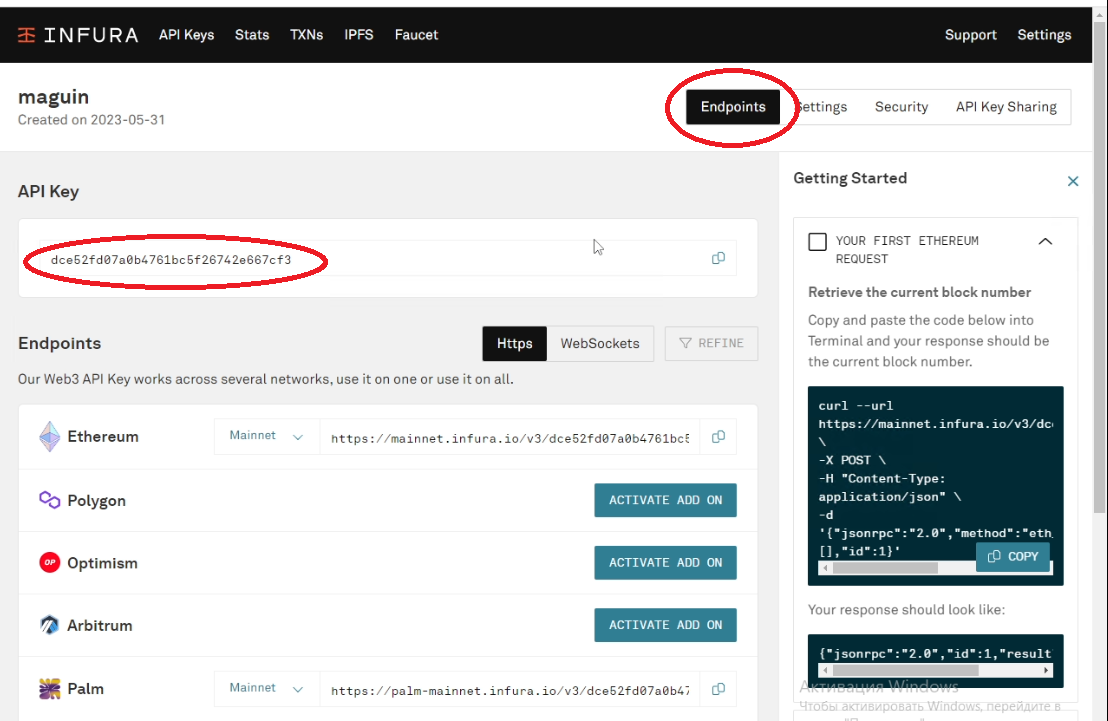Activate the Polygon add-on

[x=665, y=499]
